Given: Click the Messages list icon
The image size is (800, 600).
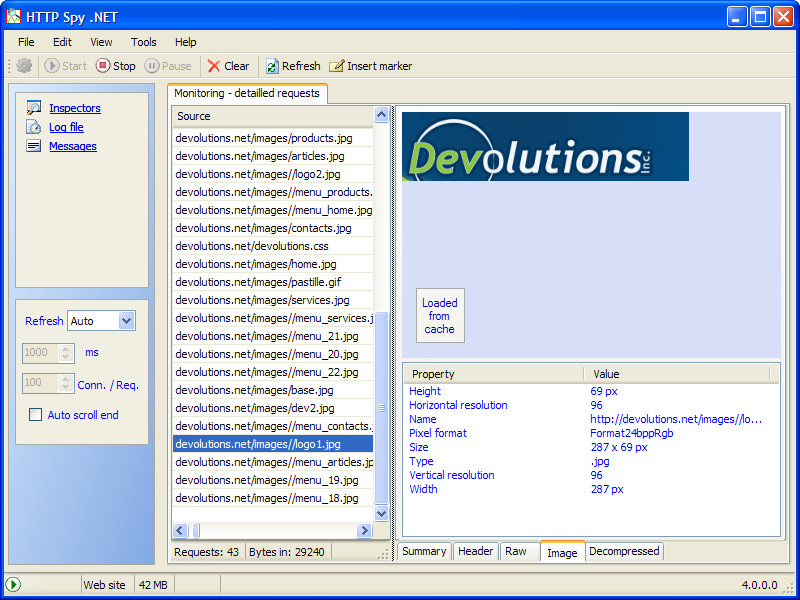Looking at the screenshot, I should (x=34, y=146).
